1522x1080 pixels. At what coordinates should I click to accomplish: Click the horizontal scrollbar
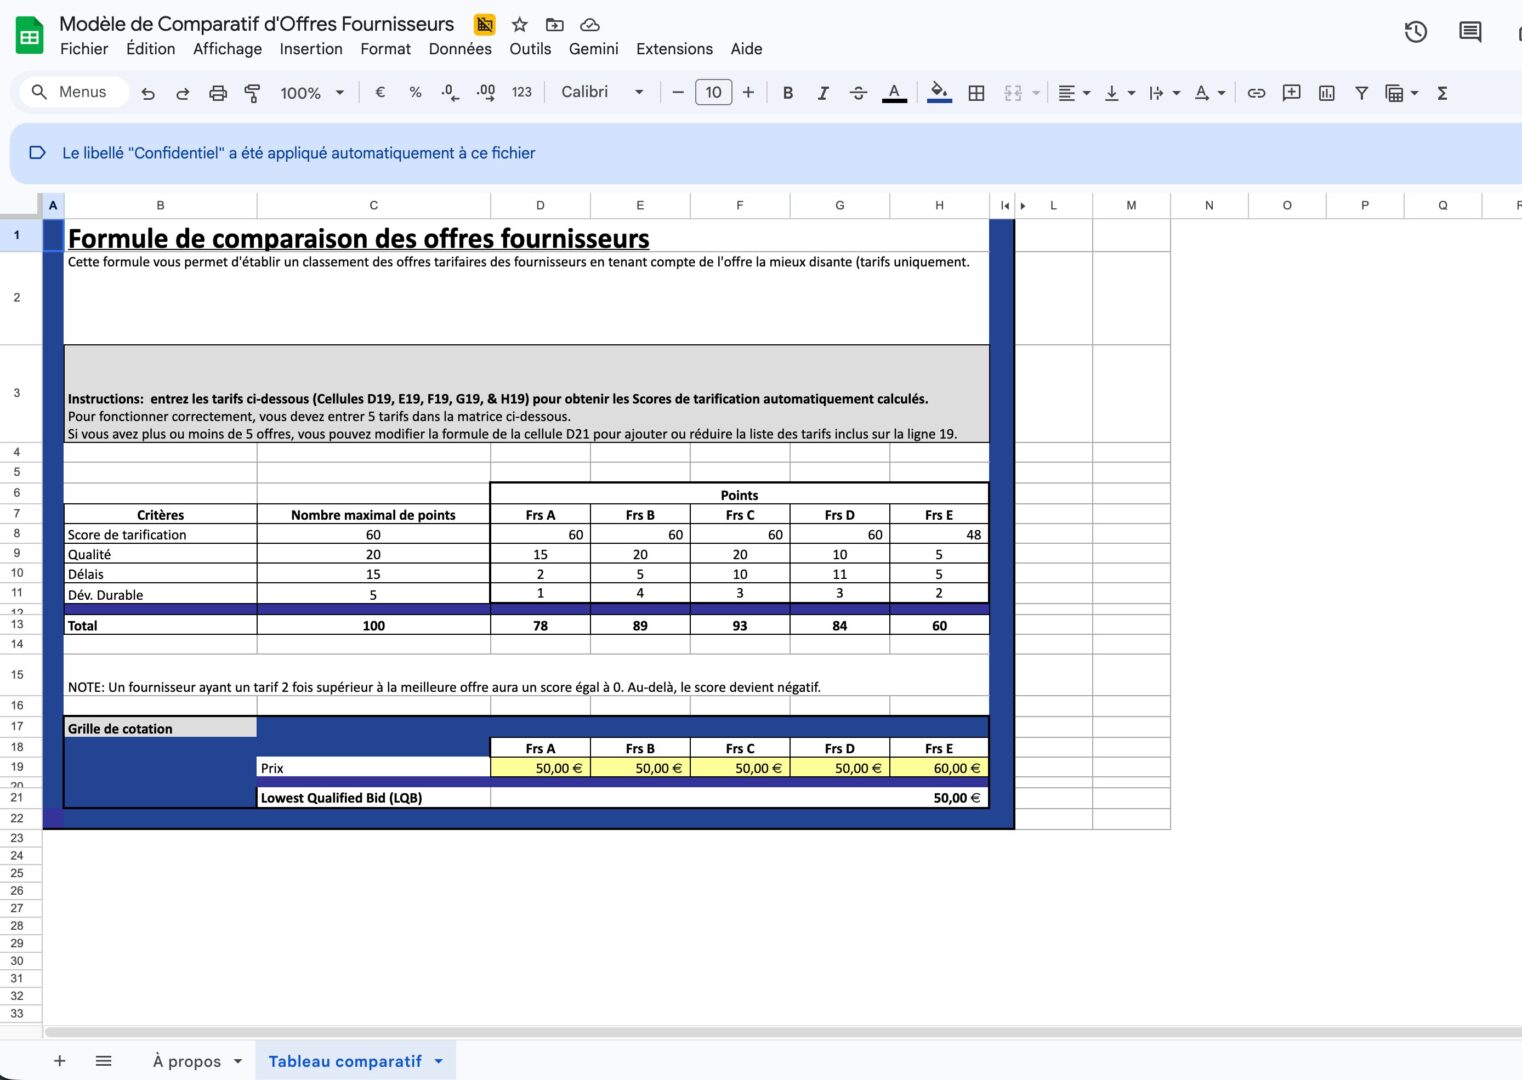tap(783, 1031)
